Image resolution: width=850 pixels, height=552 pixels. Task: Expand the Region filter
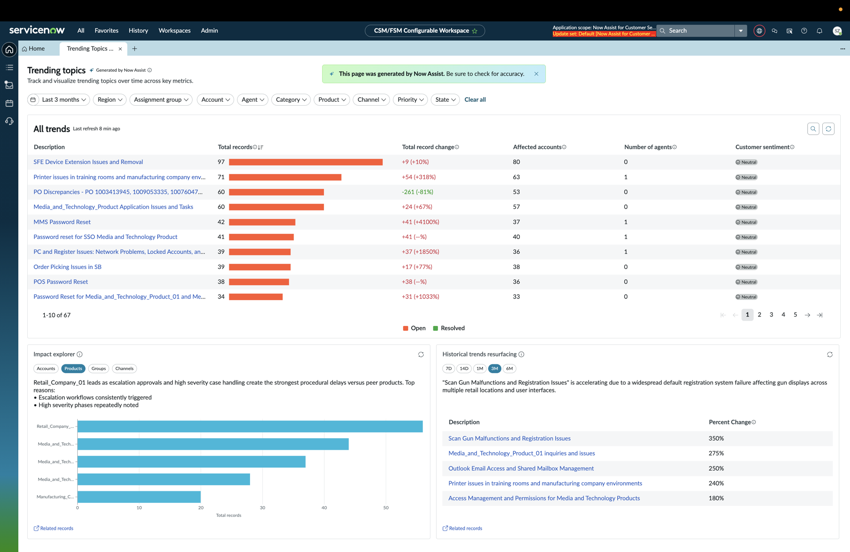coord(110,100)
